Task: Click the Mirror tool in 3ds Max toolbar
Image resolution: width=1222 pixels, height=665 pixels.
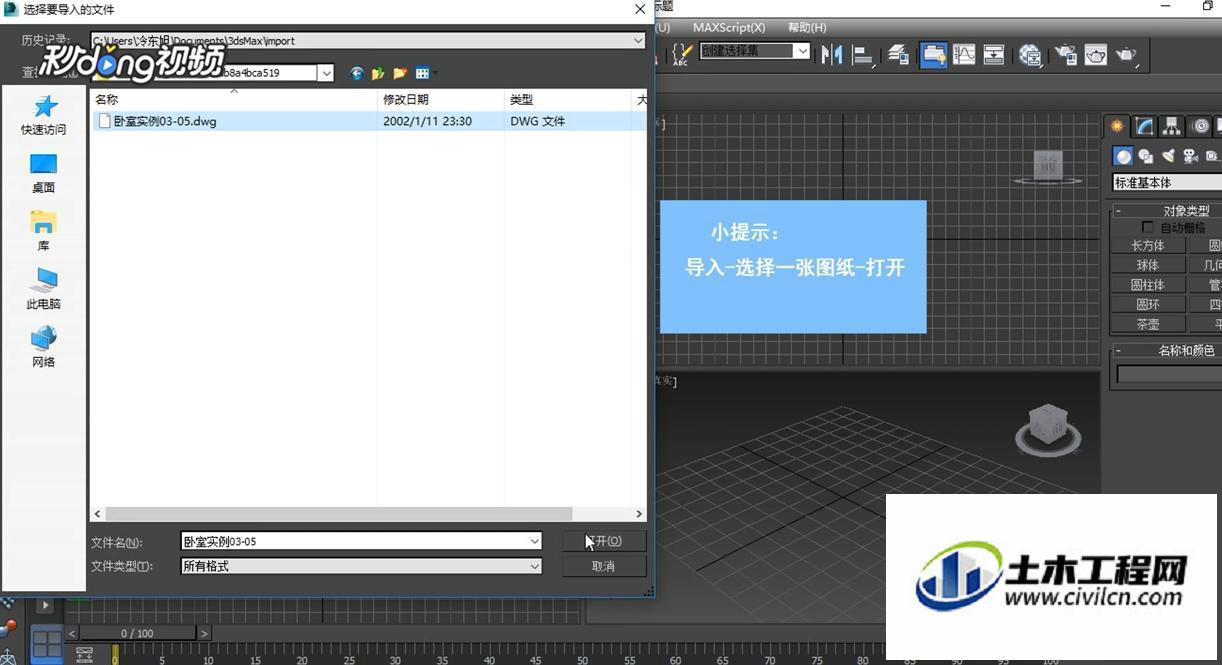Action: tap(831, 54)
